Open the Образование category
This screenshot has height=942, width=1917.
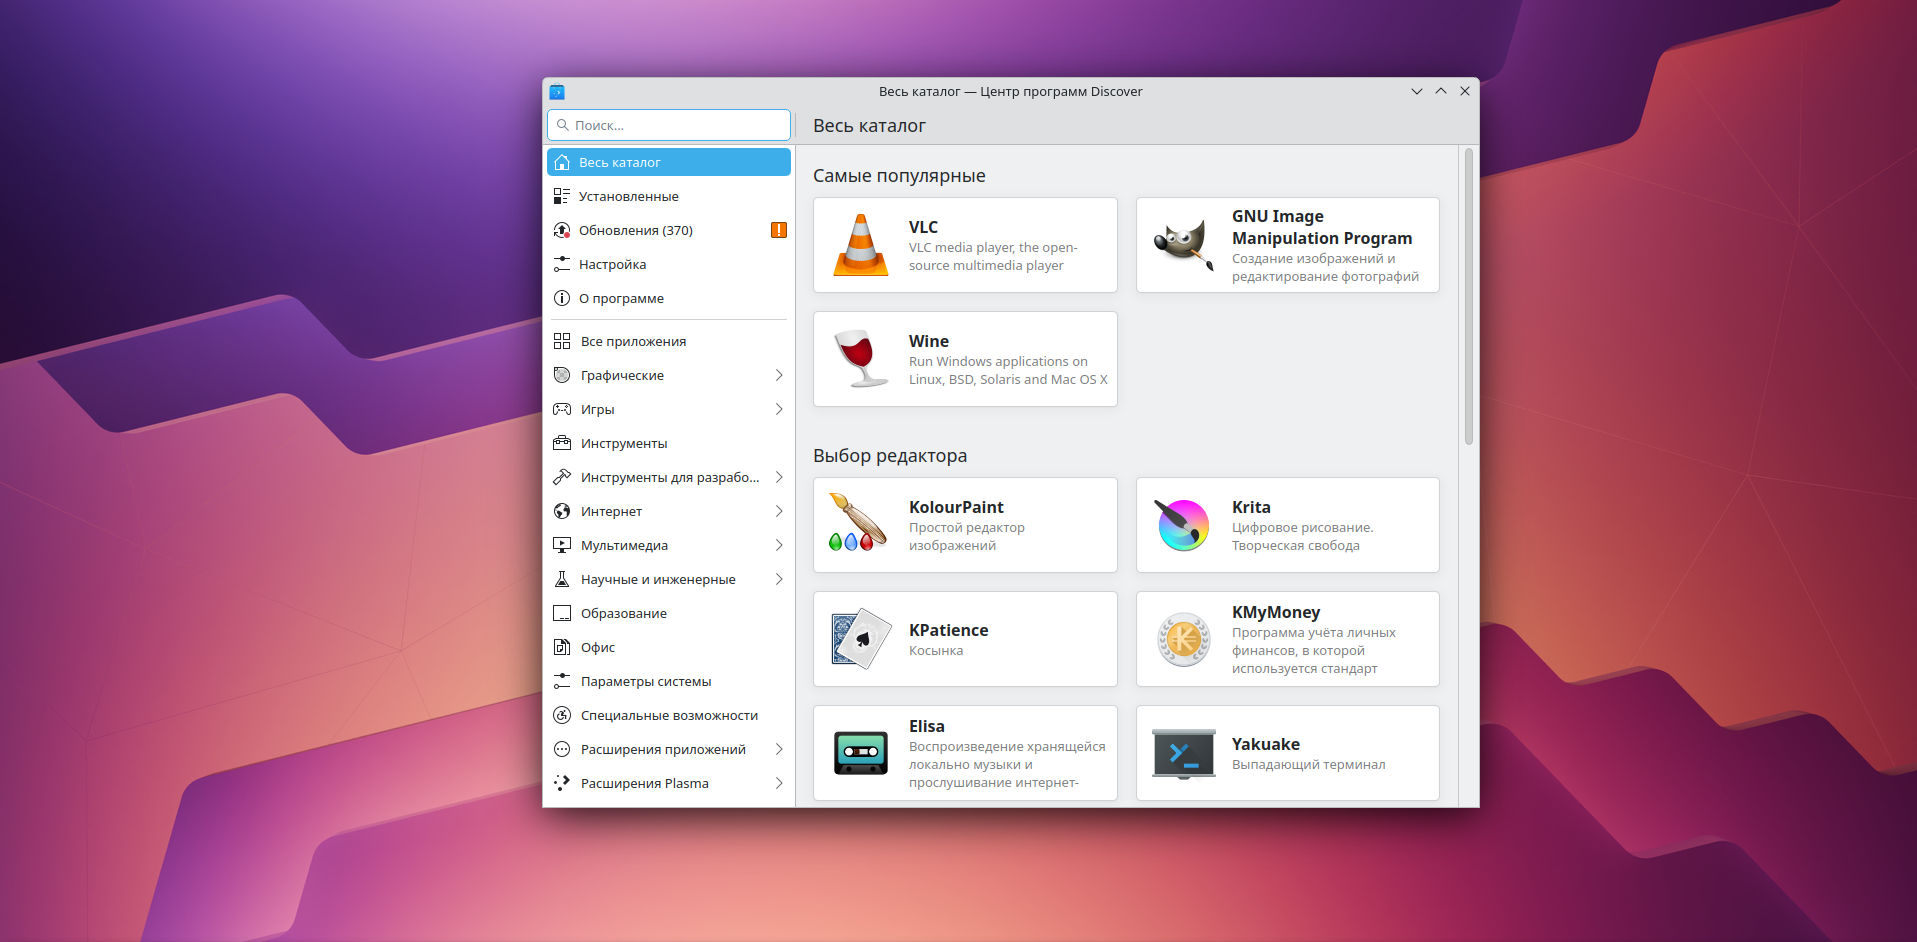pyautogui.click(x=669, y=613)
